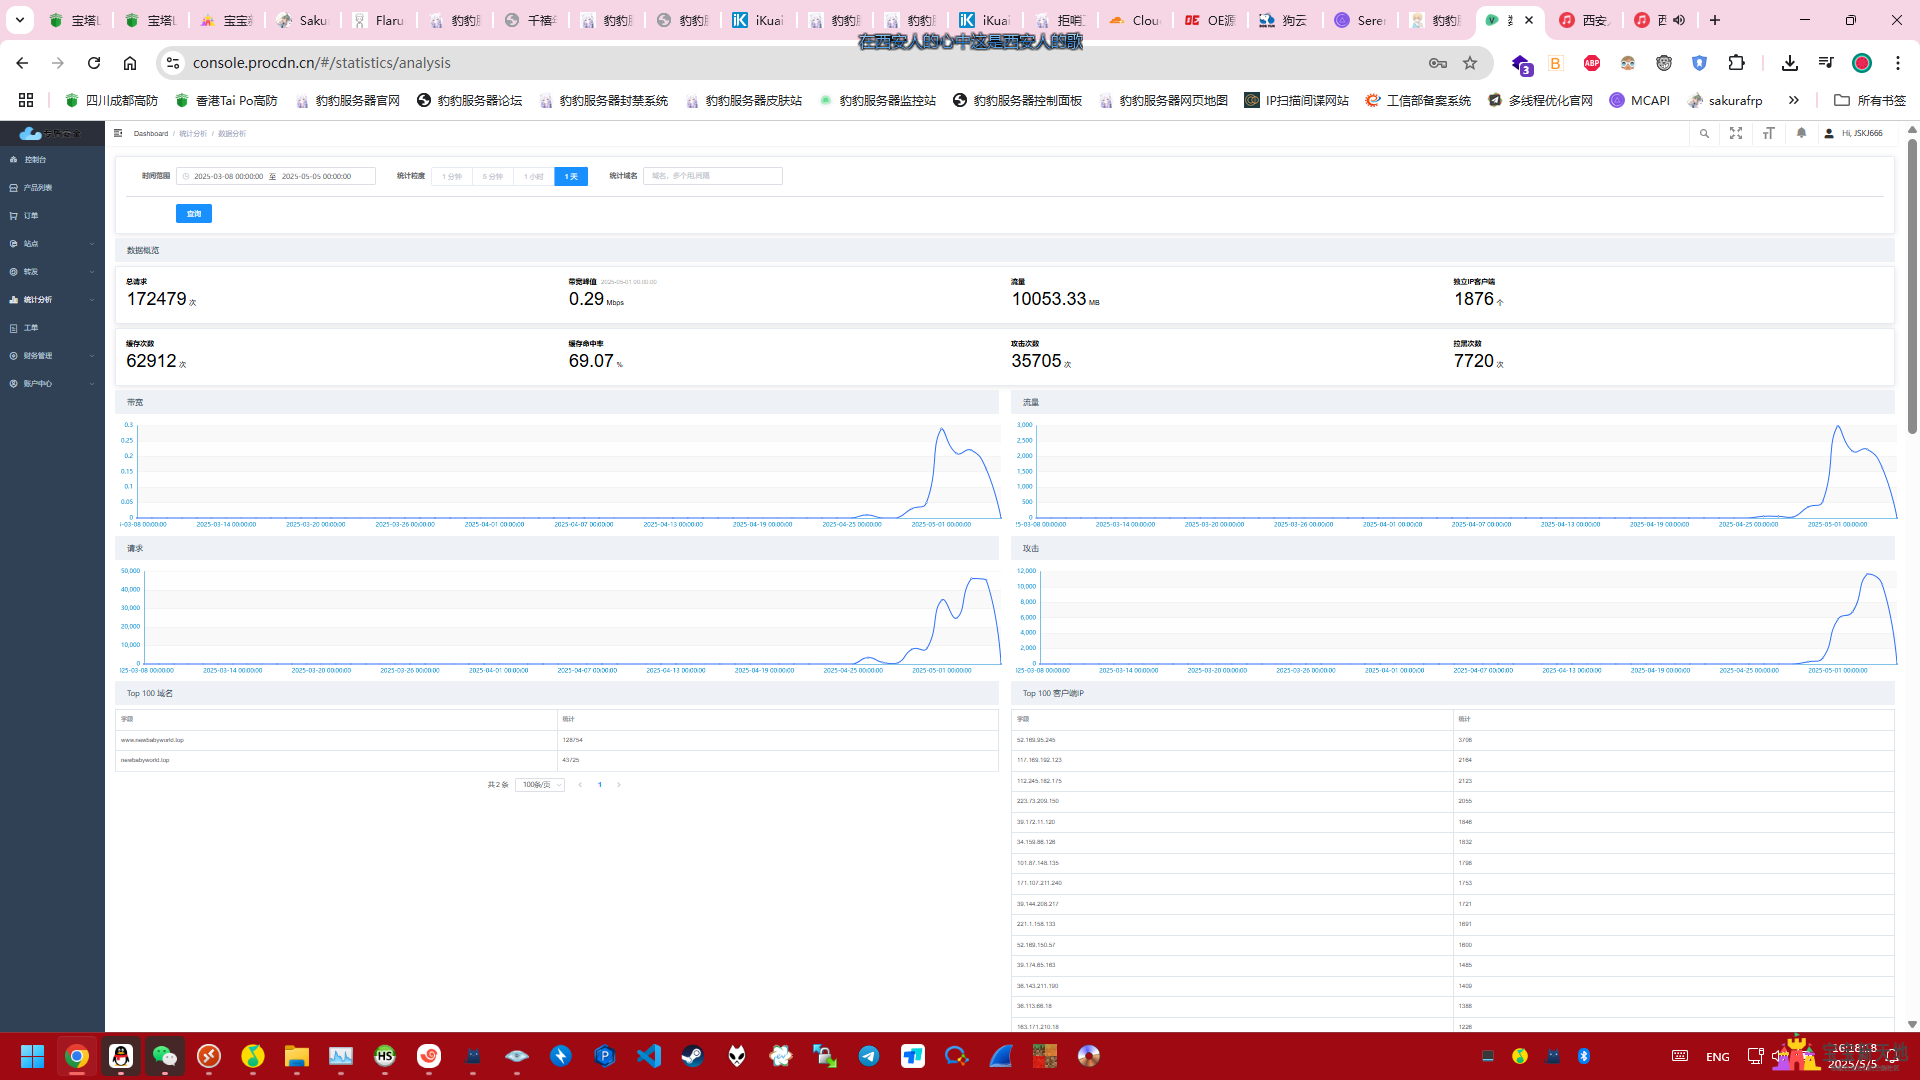Click the 172479 总请求 total requests value
This screenshot has height=1080, width=1920.
point(156,299)
